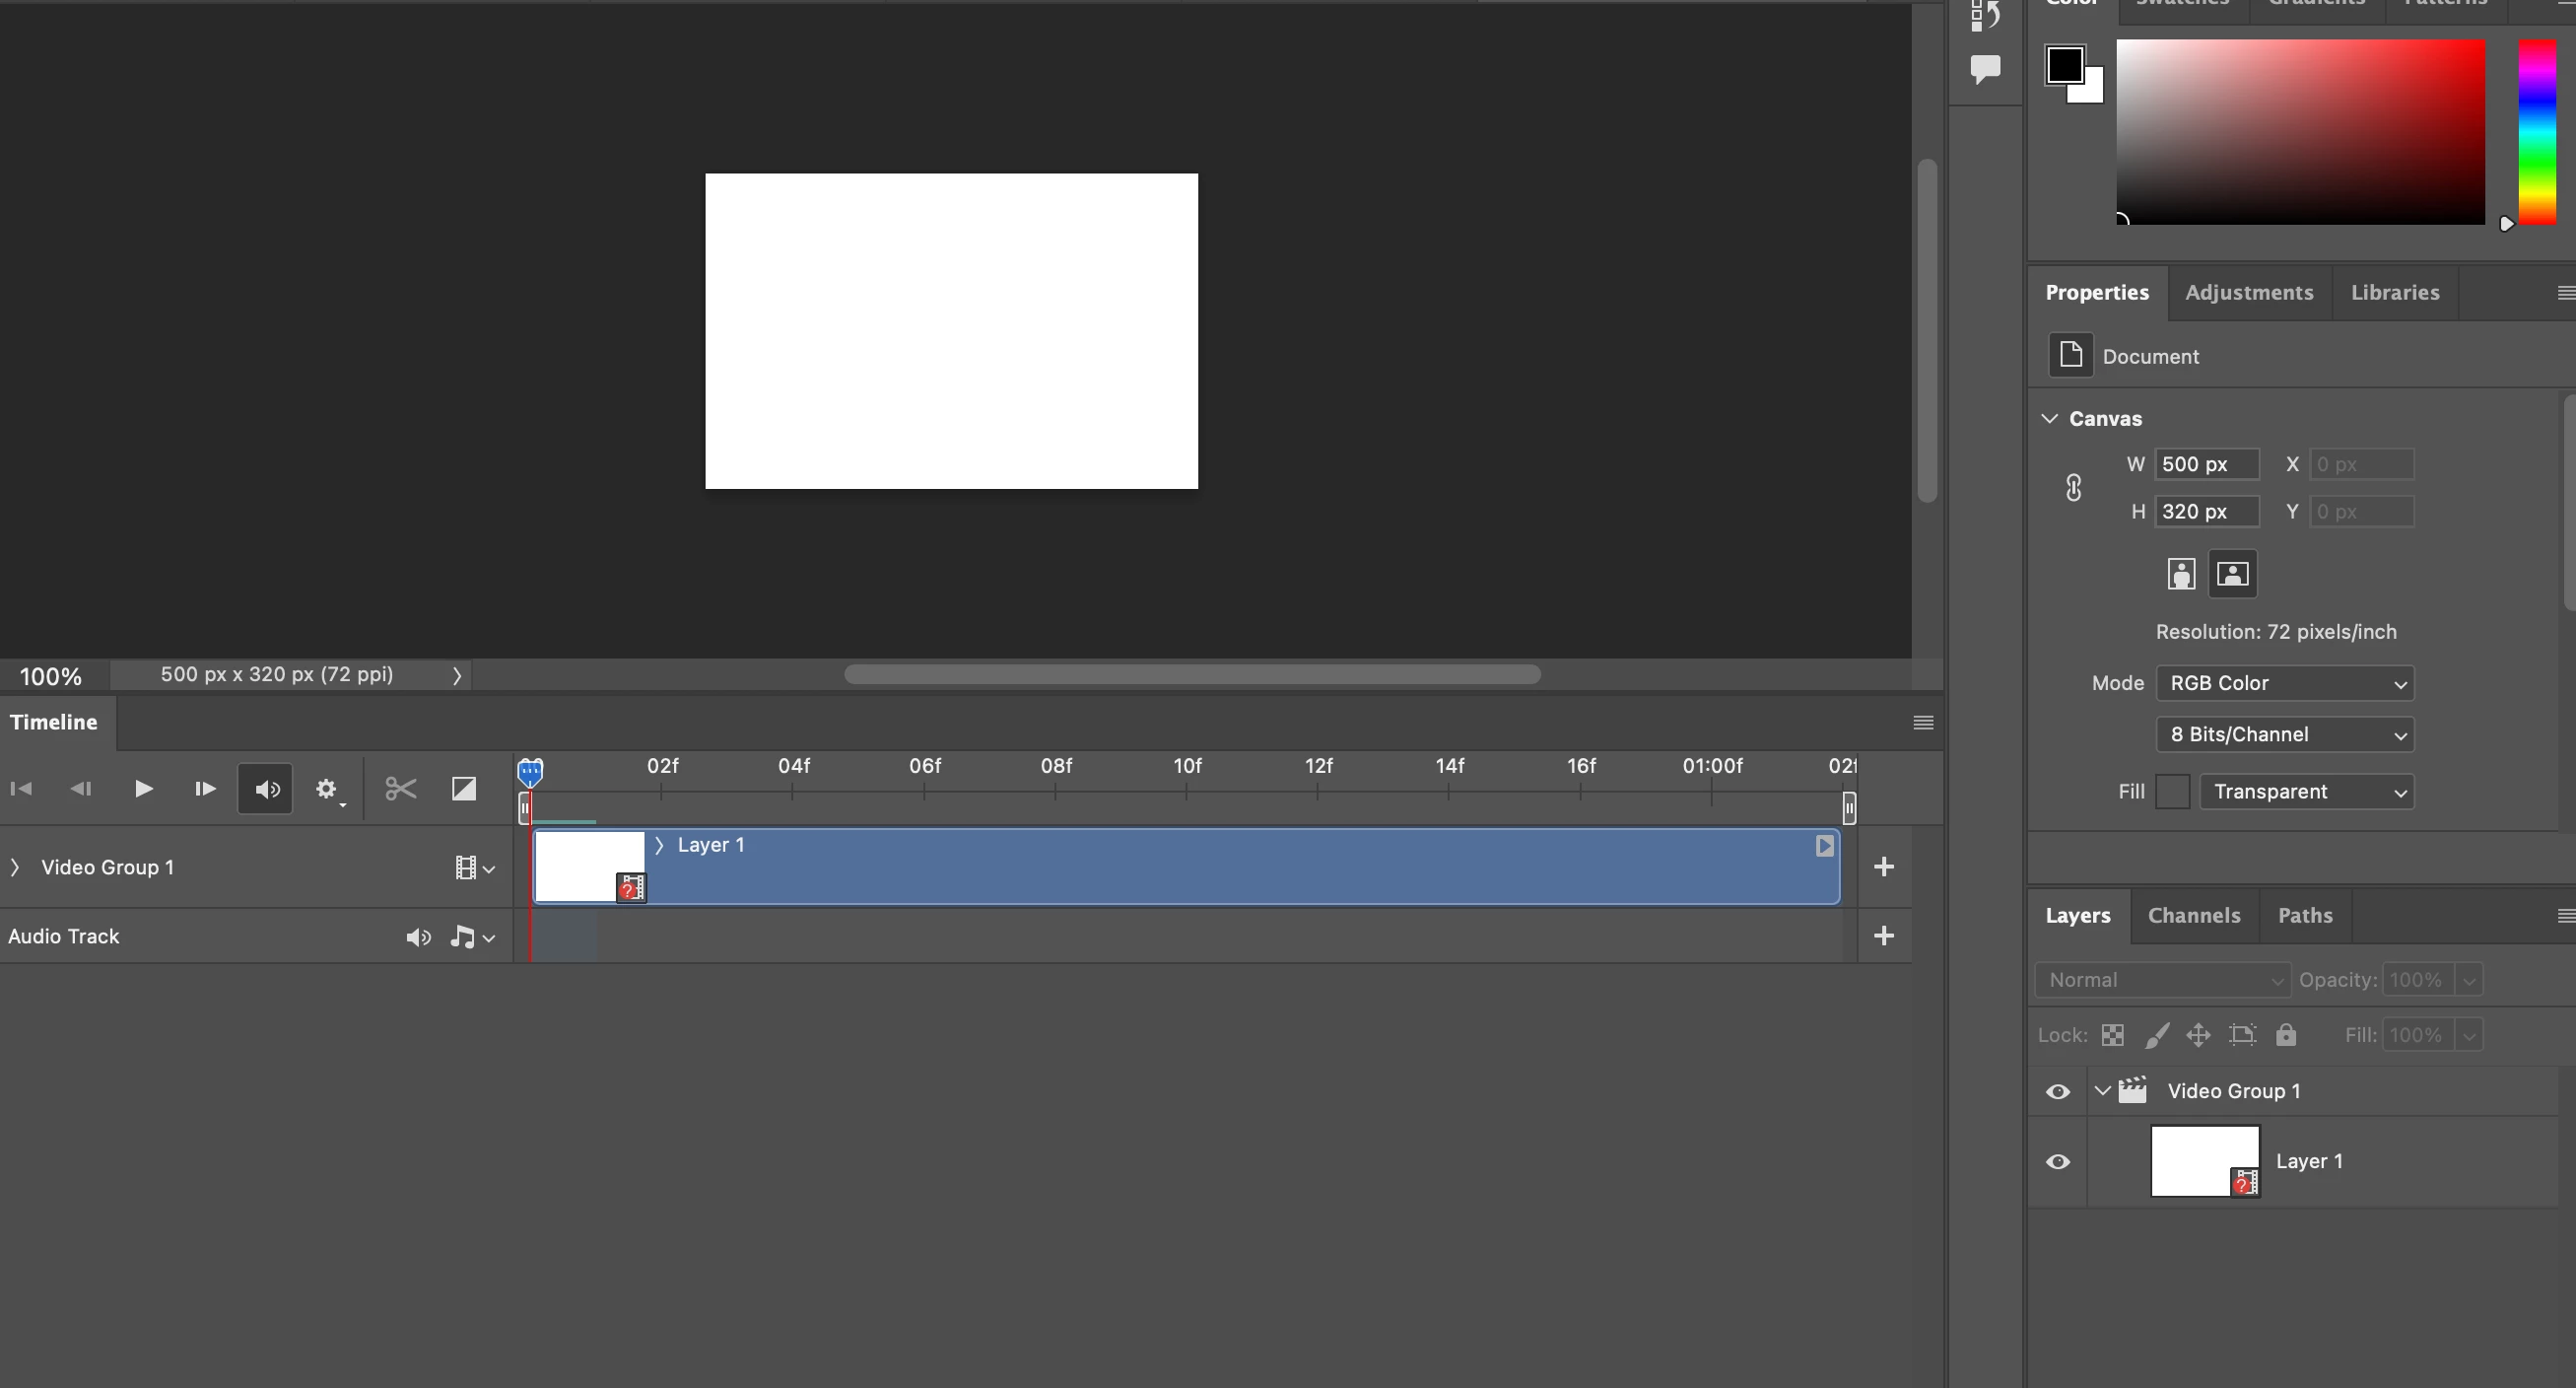The width and height of the screenshot is (2576, 1388).
Task: Switch to the Adjustments tab
Action: coord(2249,293)
